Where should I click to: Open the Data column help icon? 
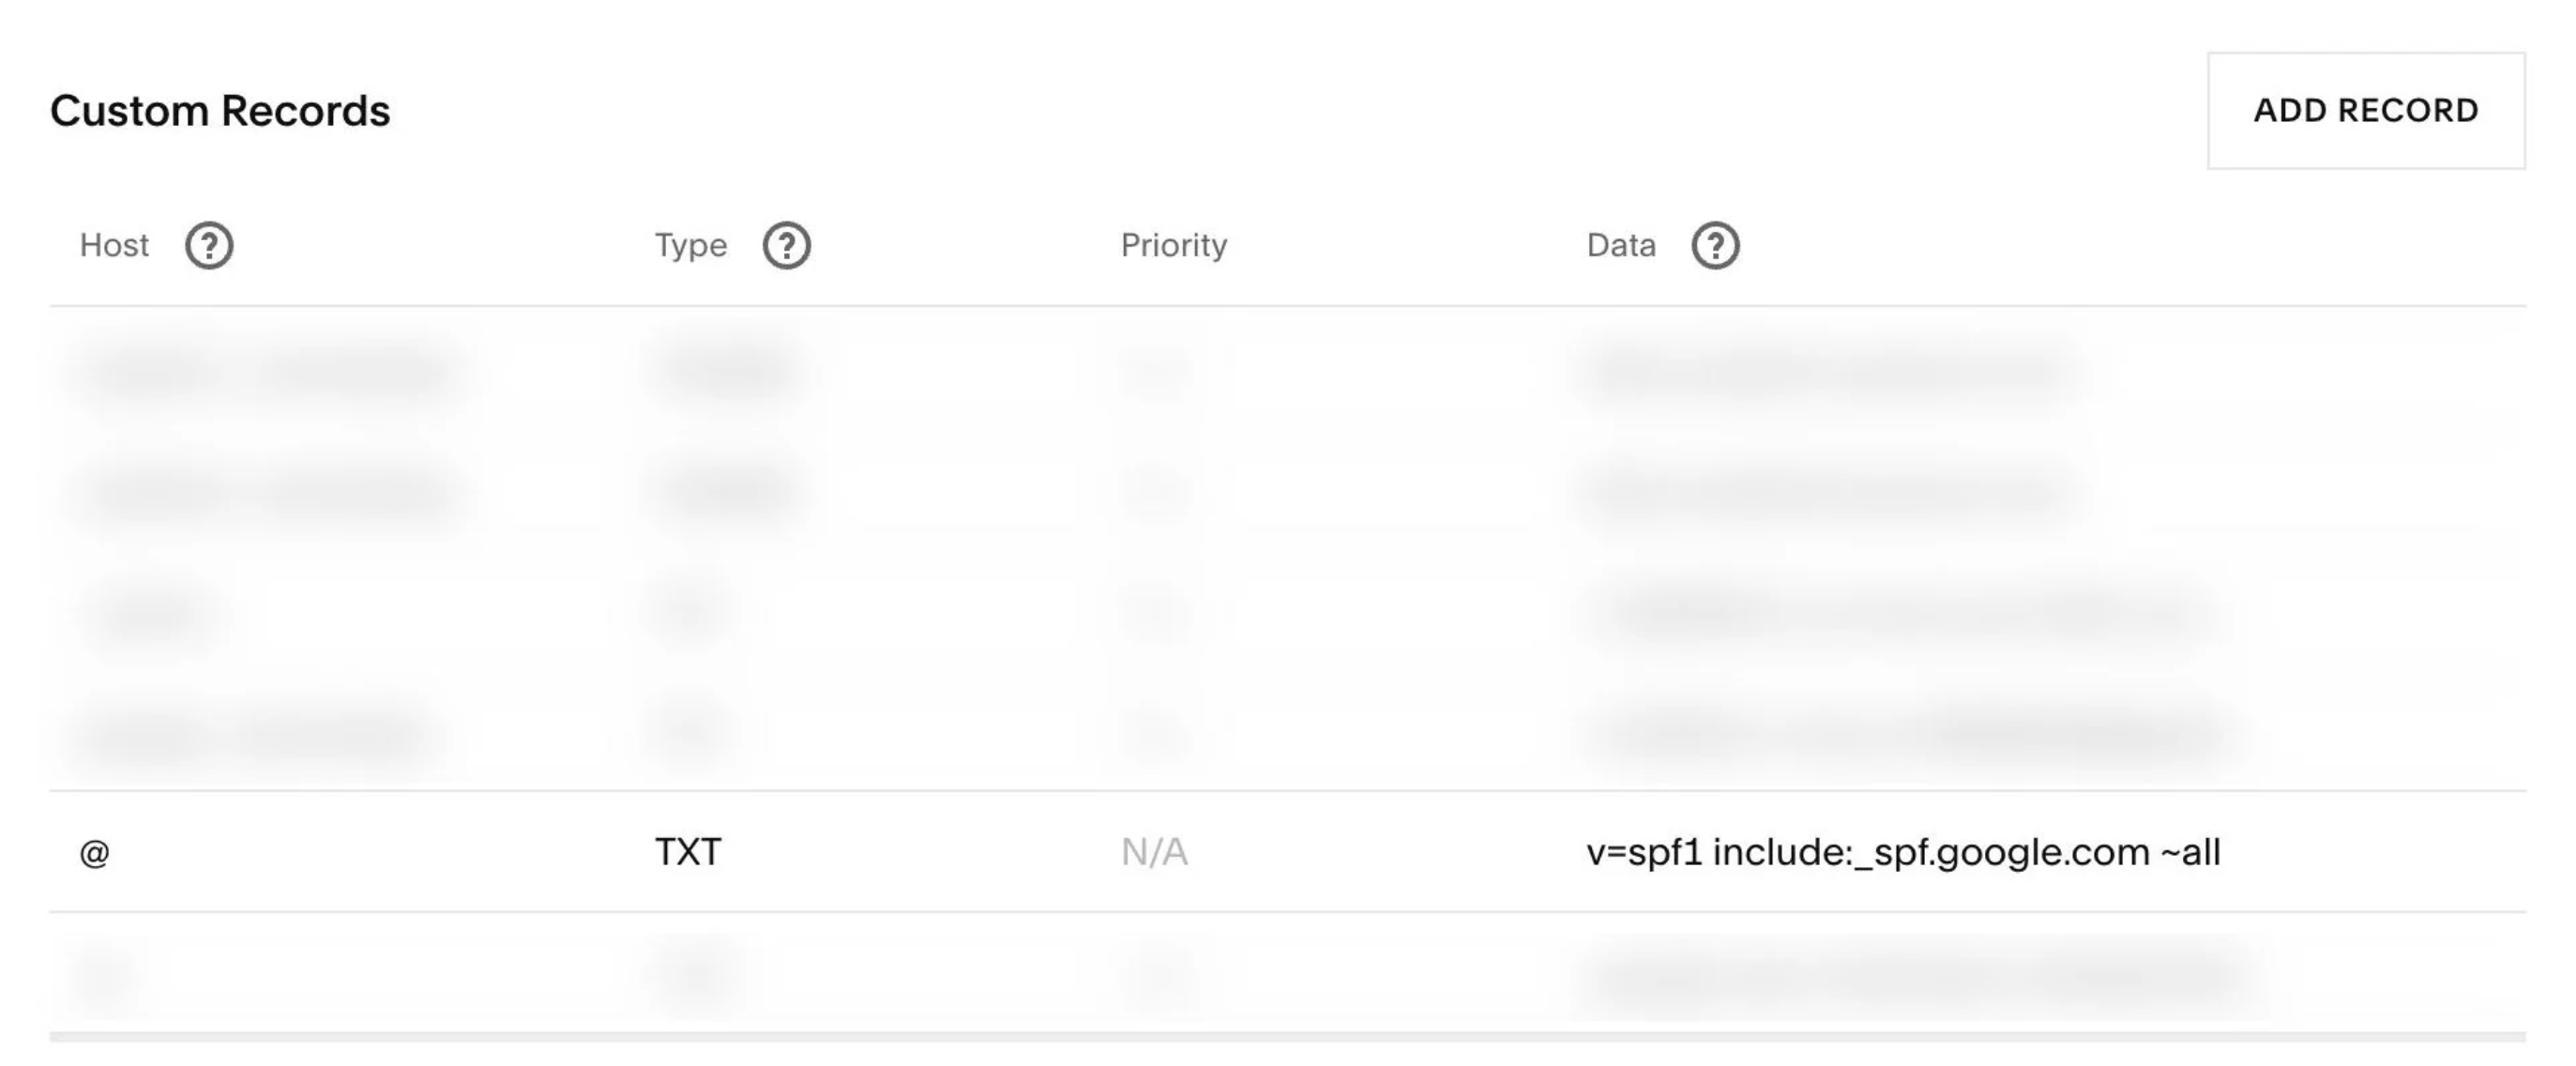(1715, 246)
